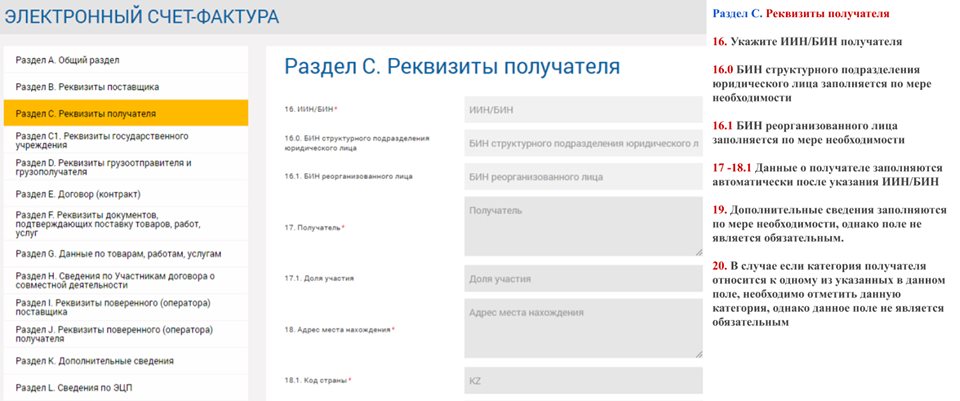Image resolution: width=960 pixels, height=401 pixels.
Task: Switch to Раздел G. Данные по товарам
Action: [x=125, y=254]
